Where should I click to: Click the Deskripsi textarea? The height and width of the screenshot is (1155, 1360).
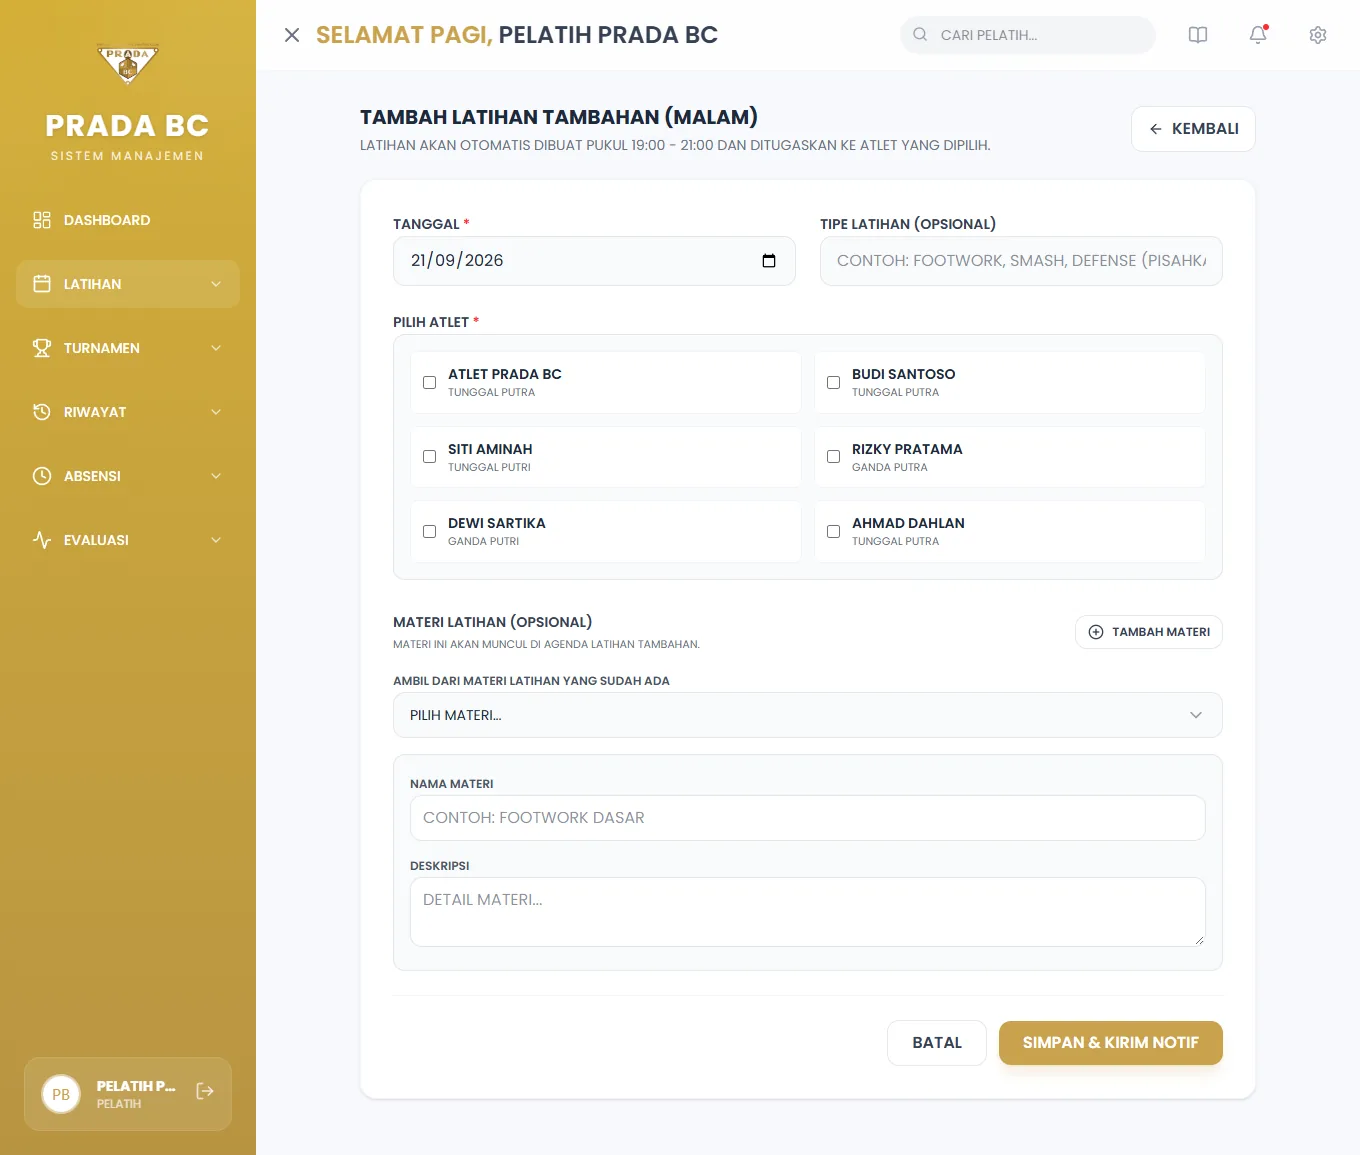point(808,912)
